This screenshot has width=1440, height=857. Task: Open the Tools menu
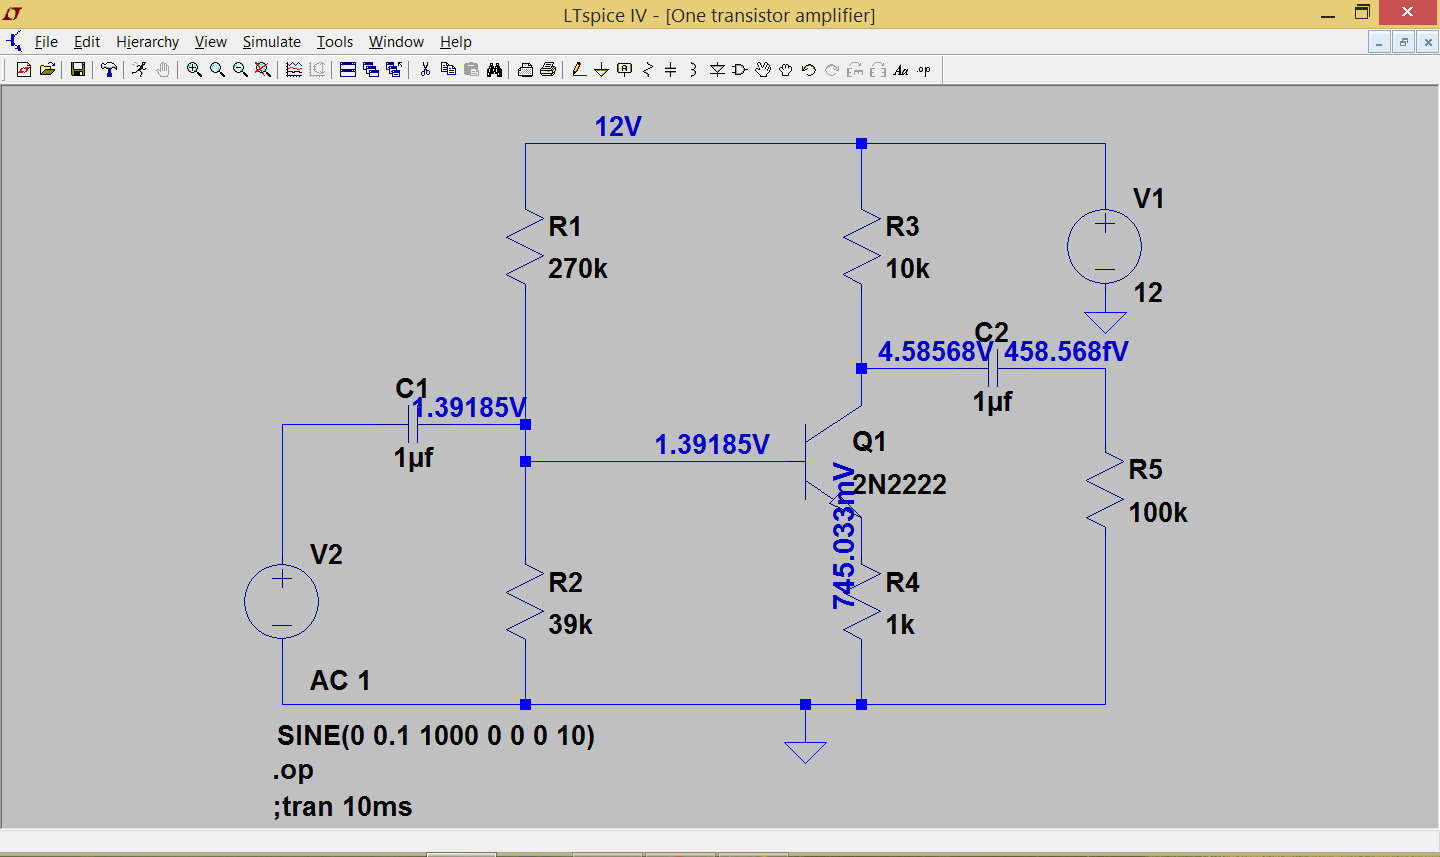click(x=335, y=42)
